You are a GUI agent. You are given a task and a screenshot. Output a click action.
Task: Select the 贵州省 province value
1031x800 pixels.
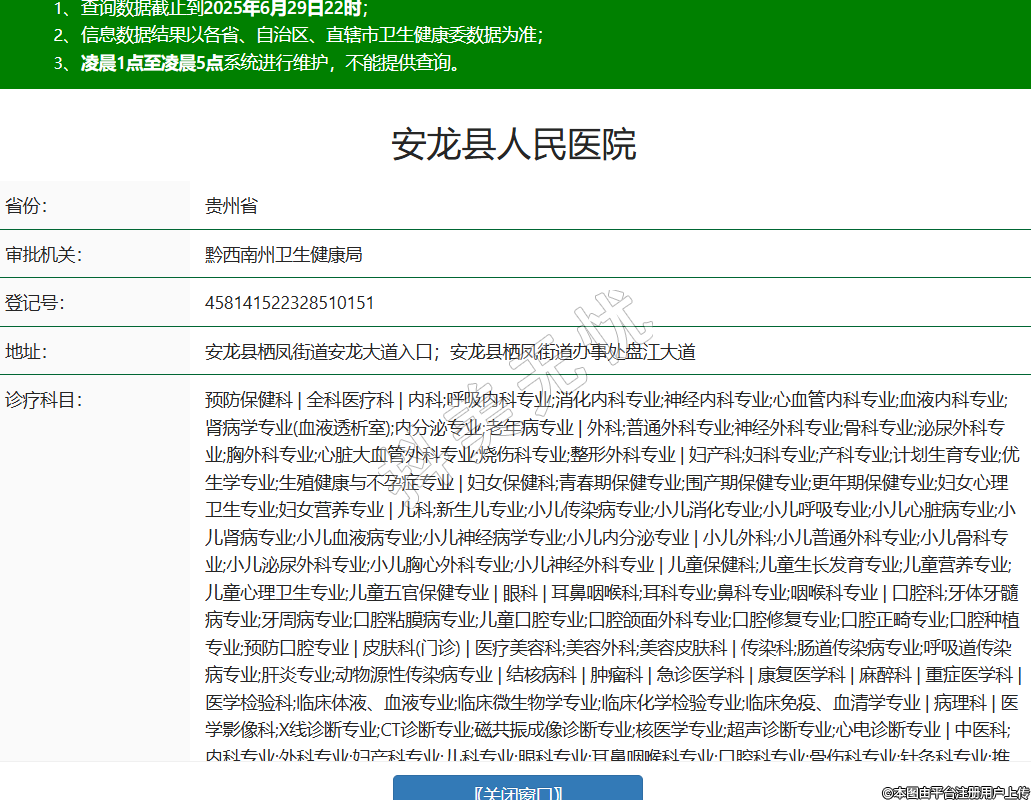tap(231, 206)
